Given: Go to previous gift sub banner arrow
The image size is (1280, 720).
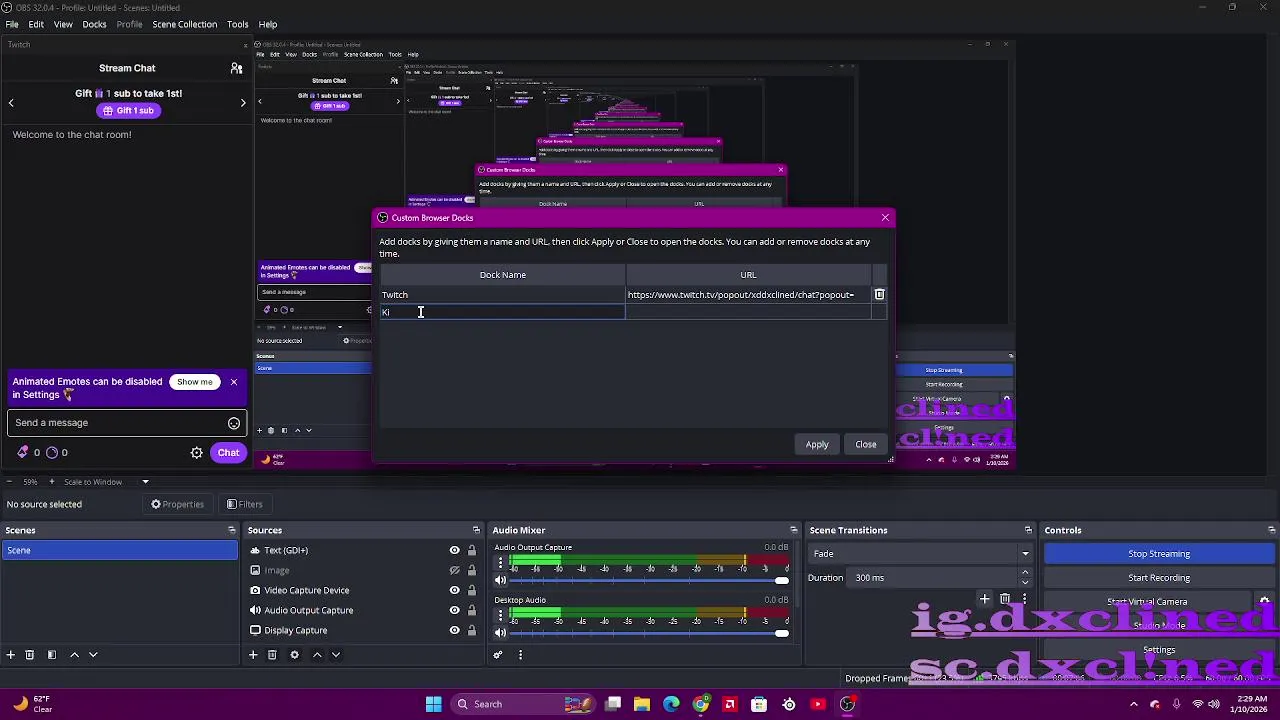Looking at the screenshot, I should [x=11, y=102].
